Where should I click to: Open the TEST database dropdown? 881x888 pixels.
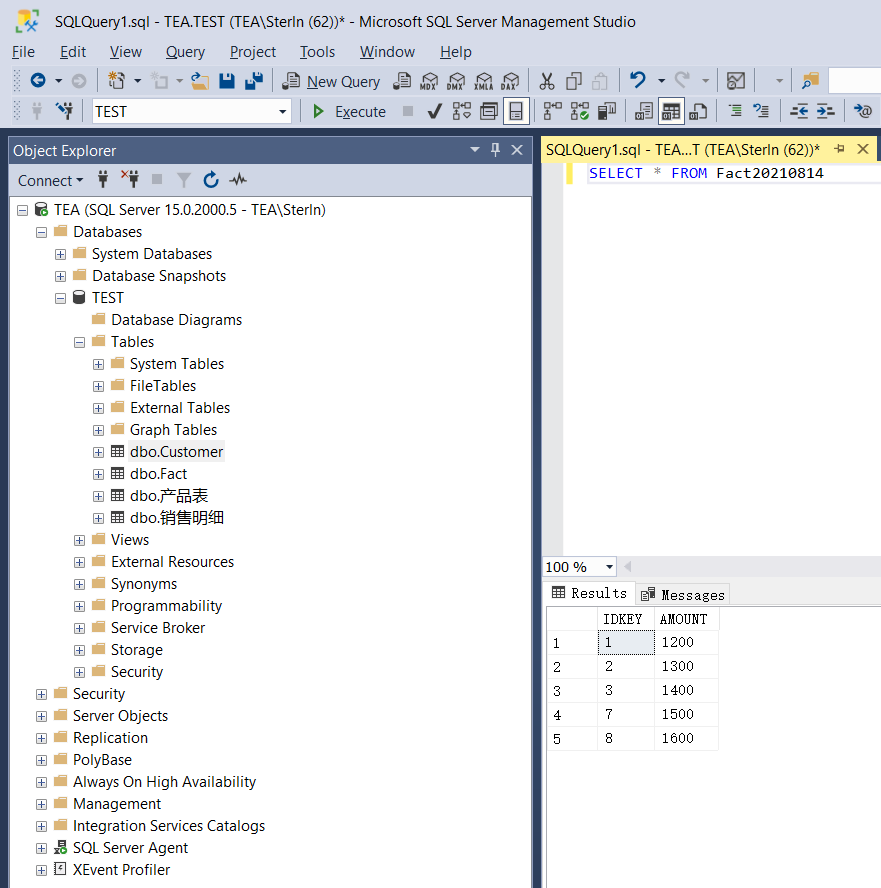click(282, 112)
